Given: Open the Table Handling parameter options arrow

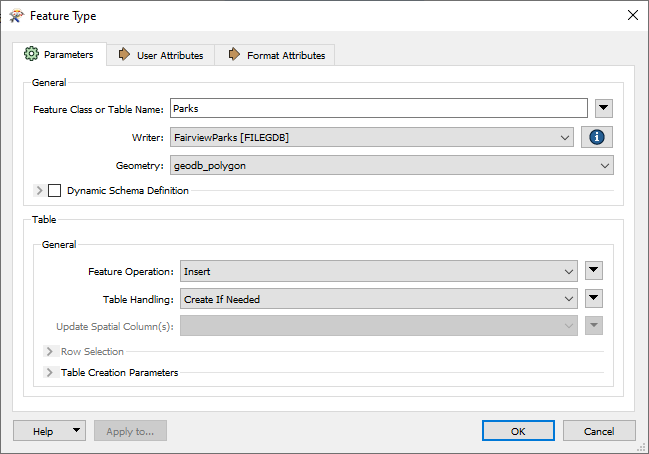Looking at the screenshot, I should [x=594, y=298].
